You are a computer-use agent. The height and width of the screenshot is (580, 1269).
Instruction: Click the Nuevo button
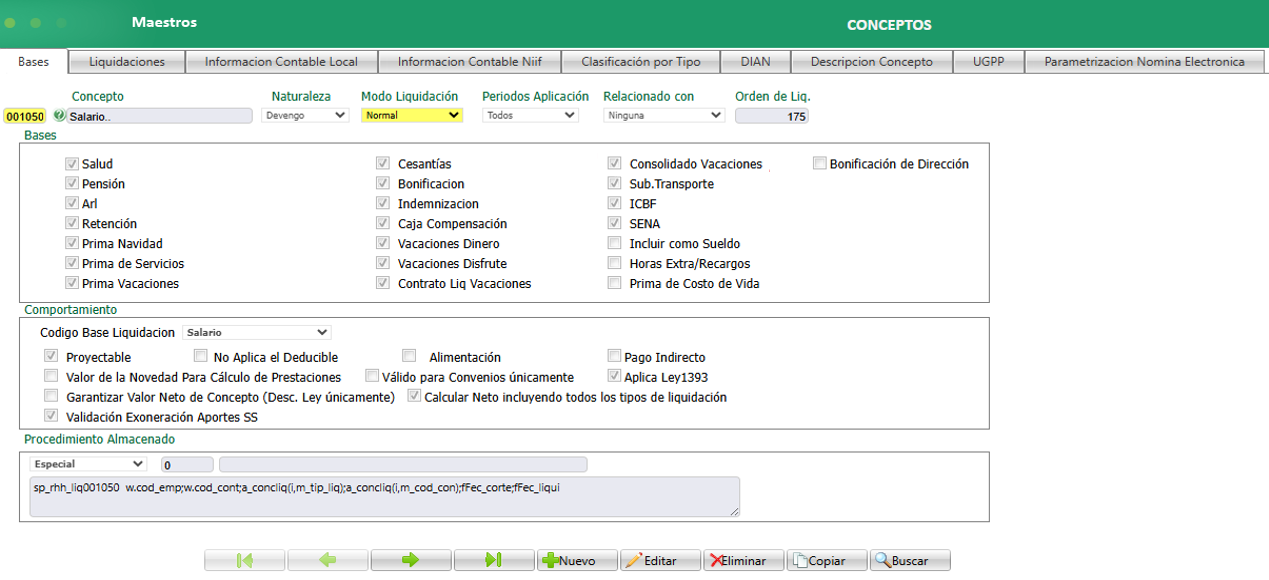[x=577, y=560]
